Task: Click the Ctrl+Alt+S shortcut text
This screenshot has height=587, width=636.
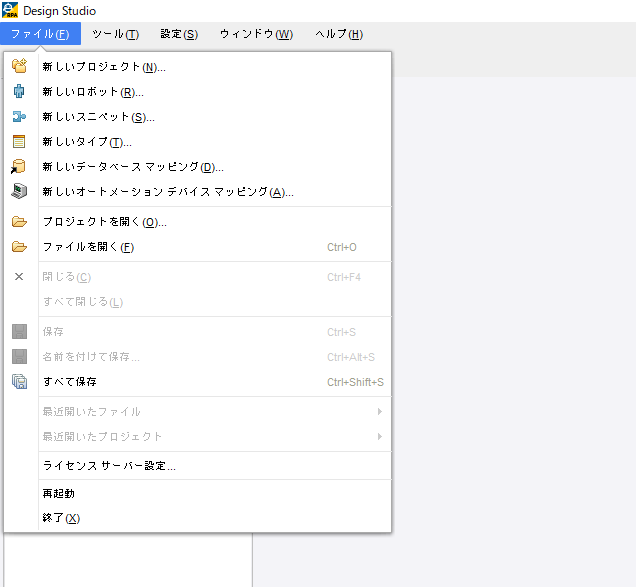Action: [351, 357]
